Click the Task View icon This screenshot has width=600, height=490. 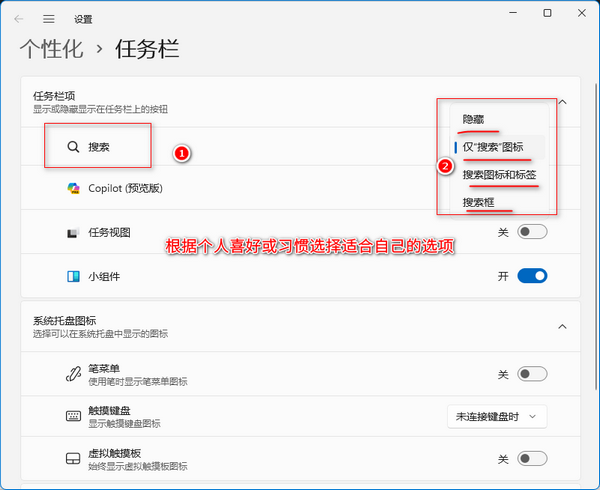(73, 233)
